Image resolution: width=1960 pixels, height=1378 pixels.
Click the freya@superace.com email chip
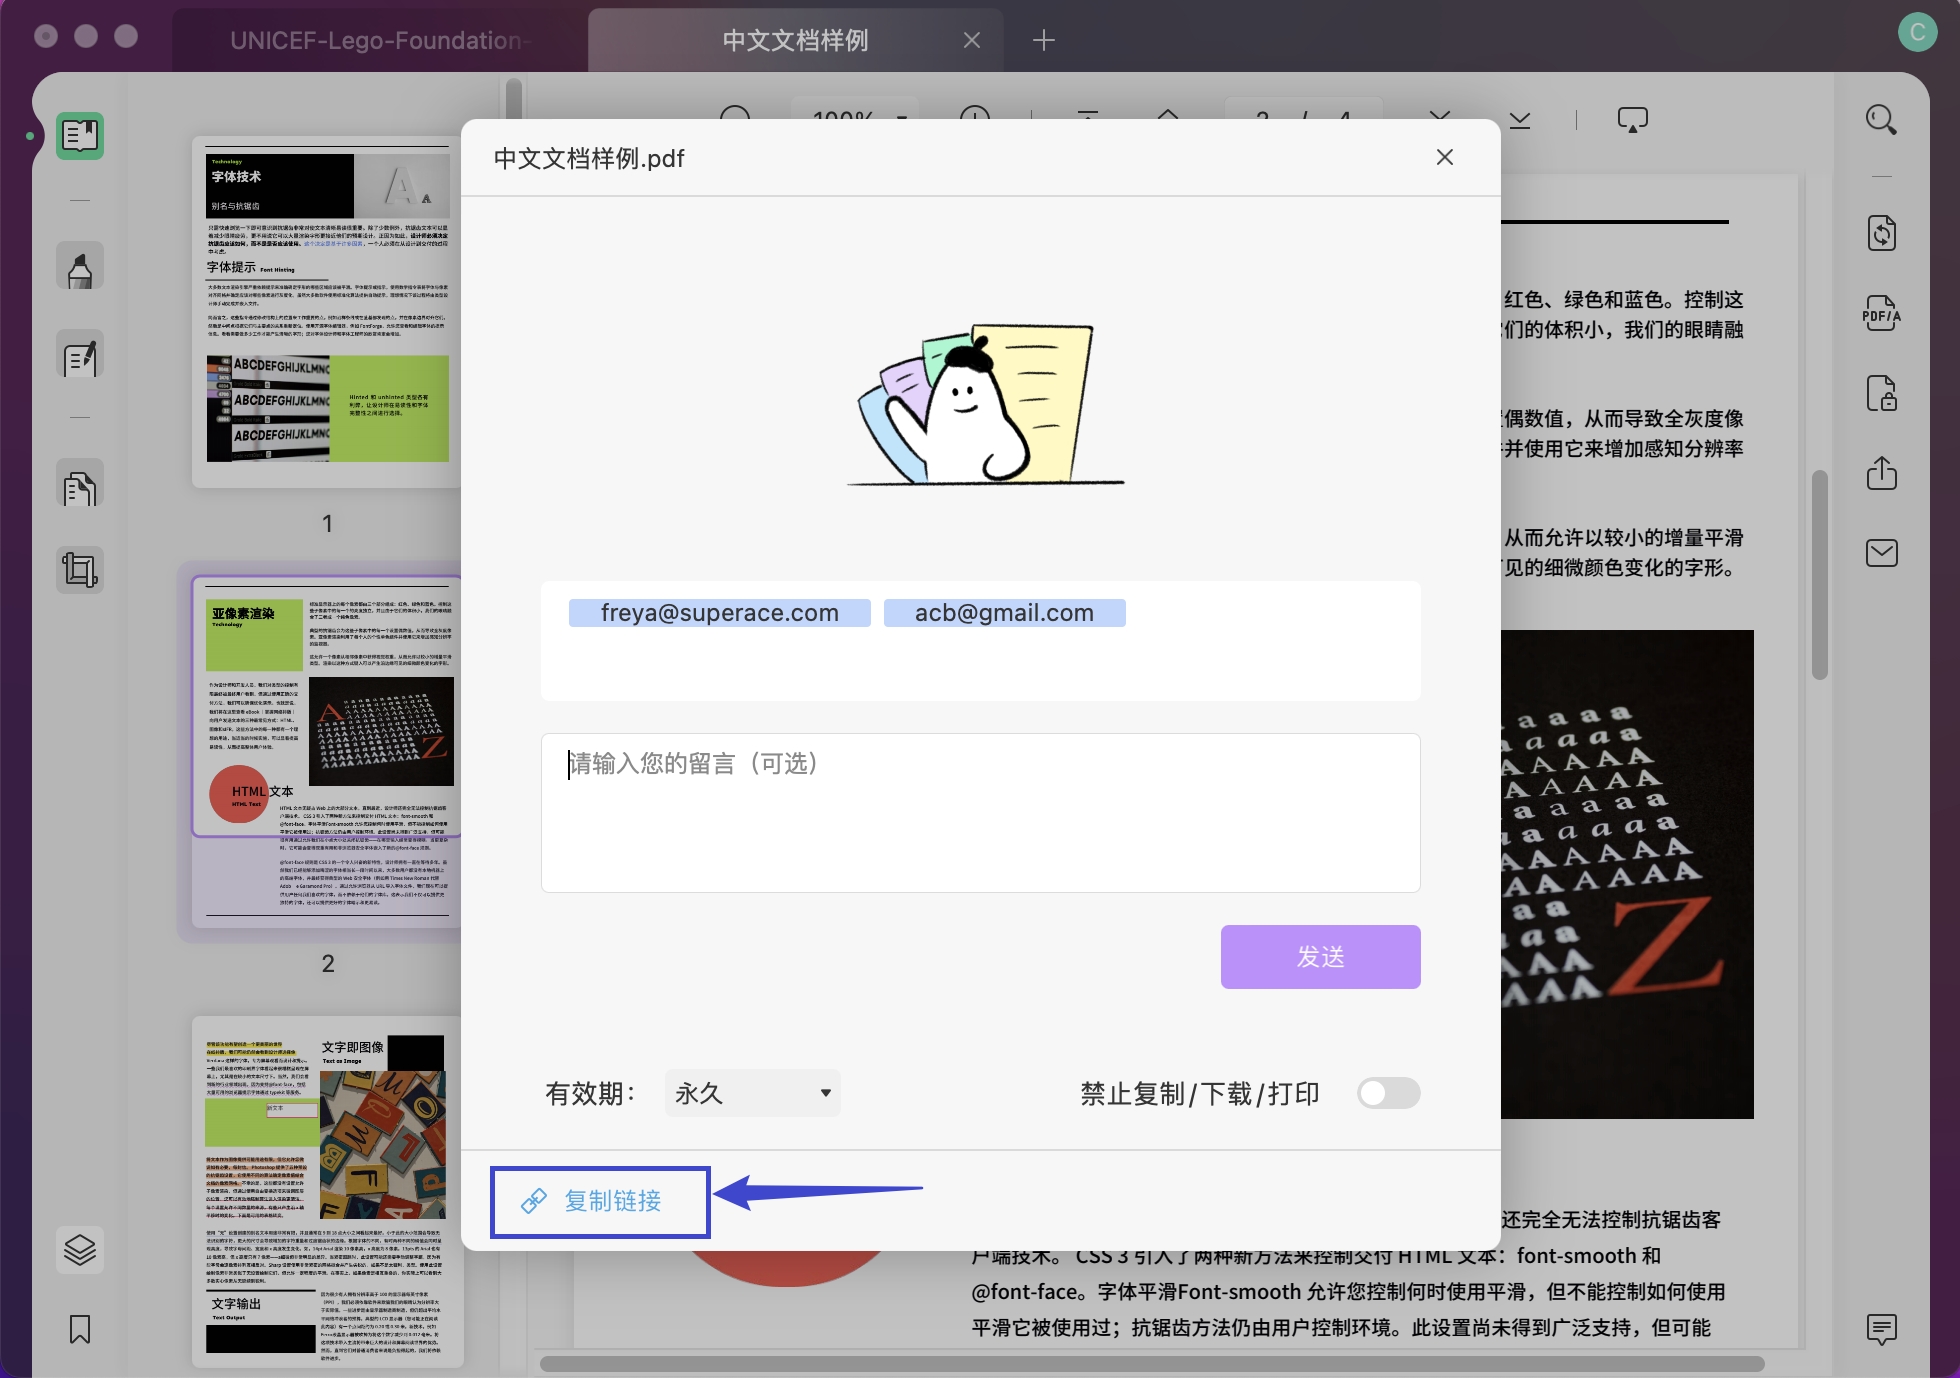click(719, 613)
